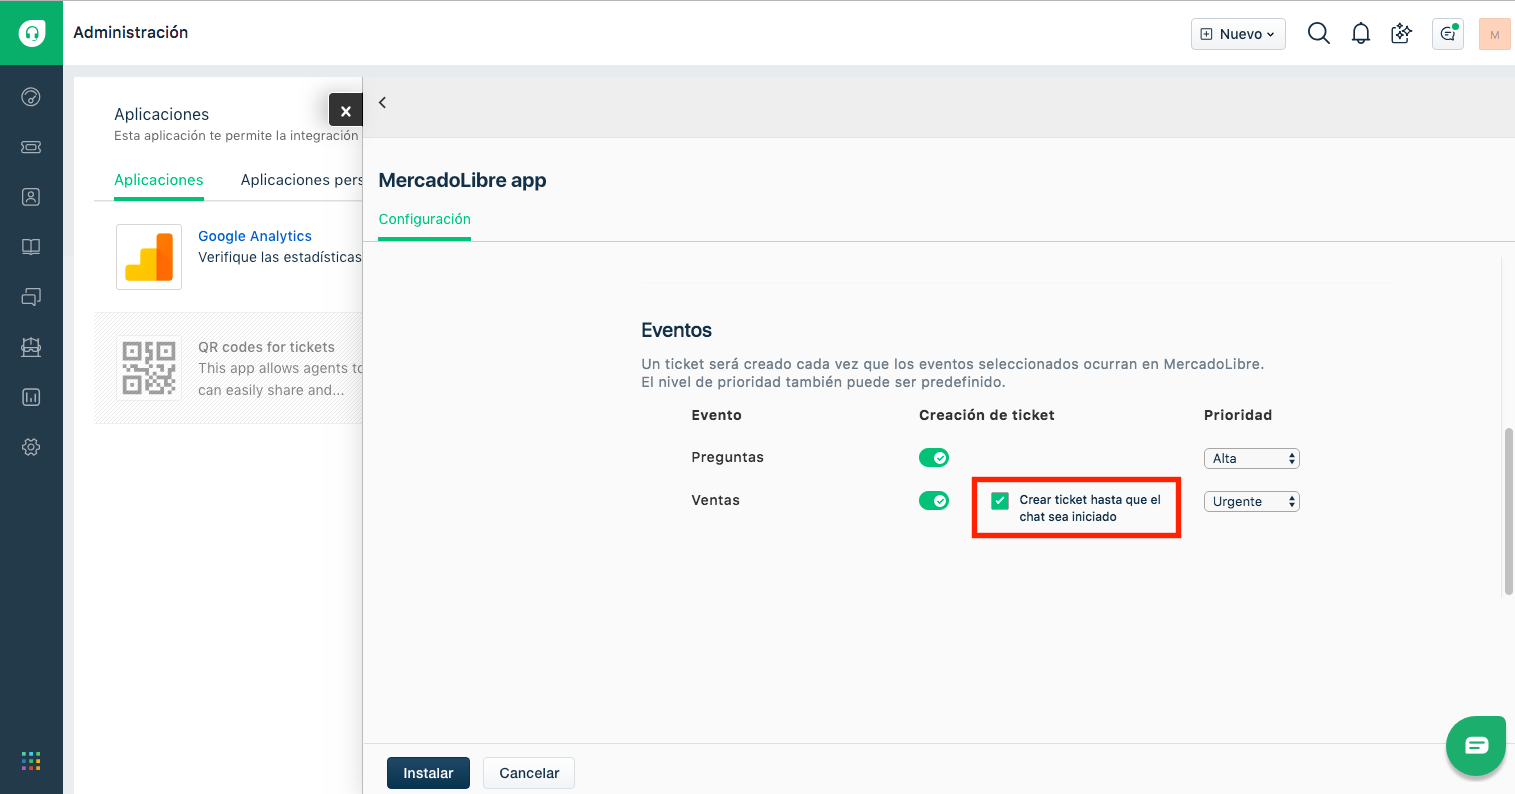Click the QR codes app icon
The height and width of the screenshot is (794, 1515).
[149, 367]
